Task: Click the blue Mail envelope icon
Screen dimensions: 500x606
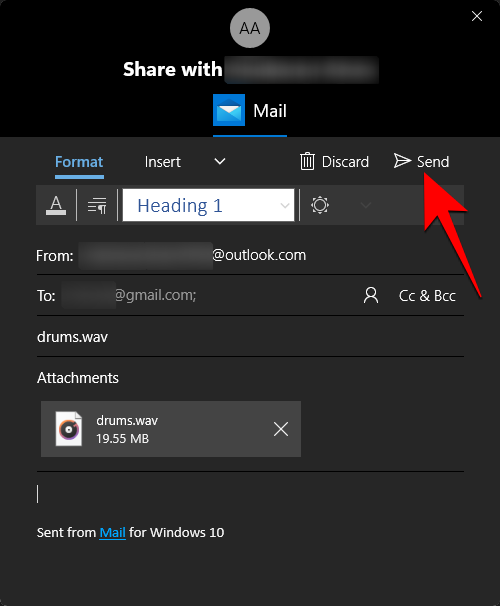Action: 229,110
